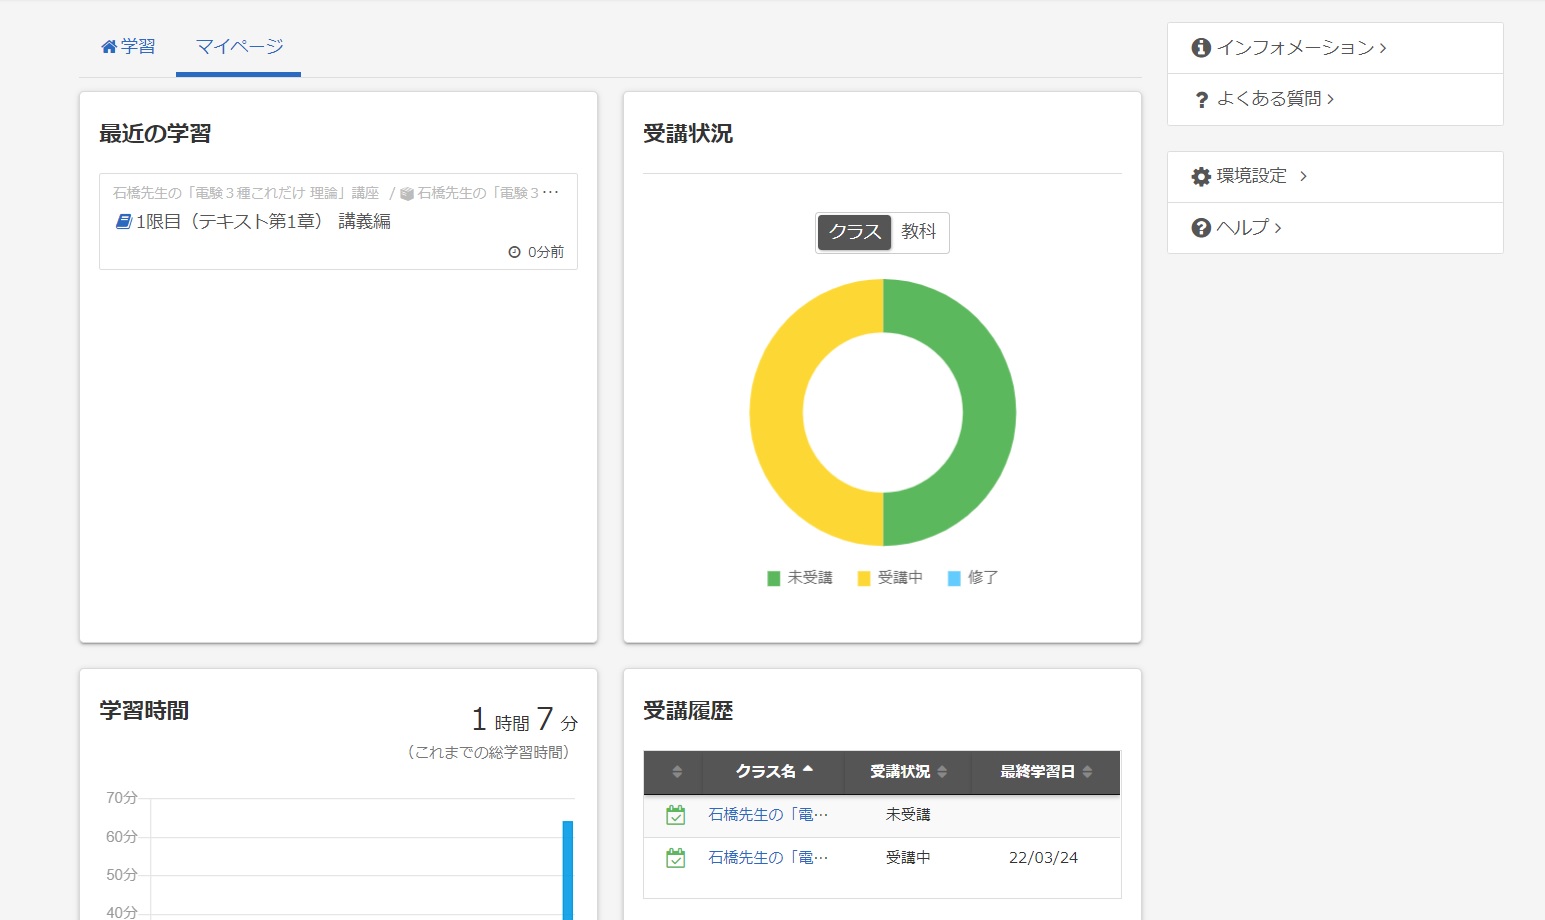1545x920 pixels.
Task: Click the question mark icon beside よくある質問
Action: 1202,100
